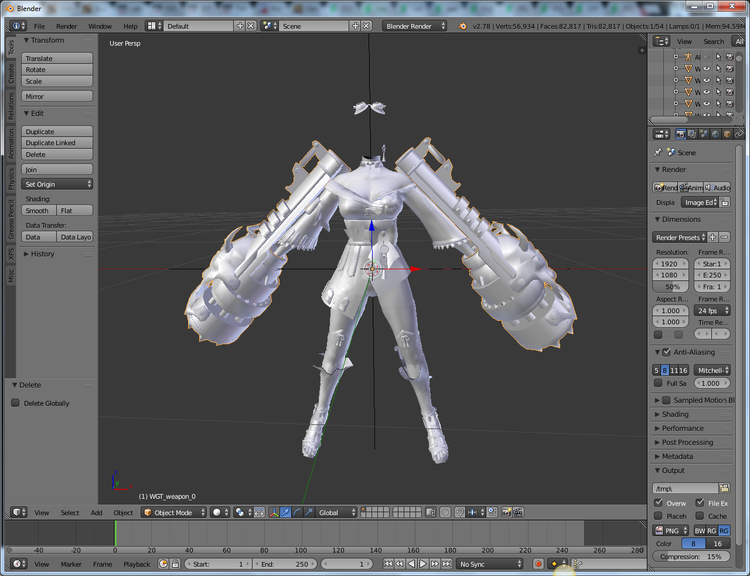The width and height of the screenshot is (750, 576).
Task: Open the Blender Render engine dropdown
Action: click(414, 26)
